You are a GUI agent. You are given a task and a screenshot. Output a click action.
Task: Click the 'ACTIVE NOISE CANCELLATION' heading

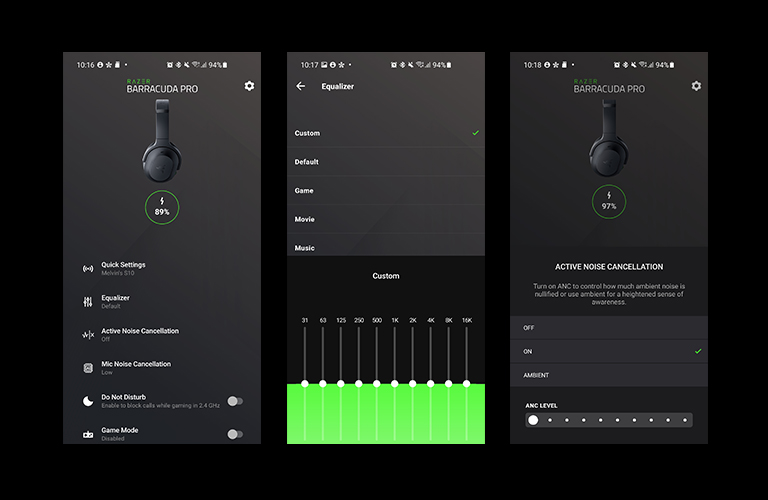pyautogui.click(x=609, y=267)
